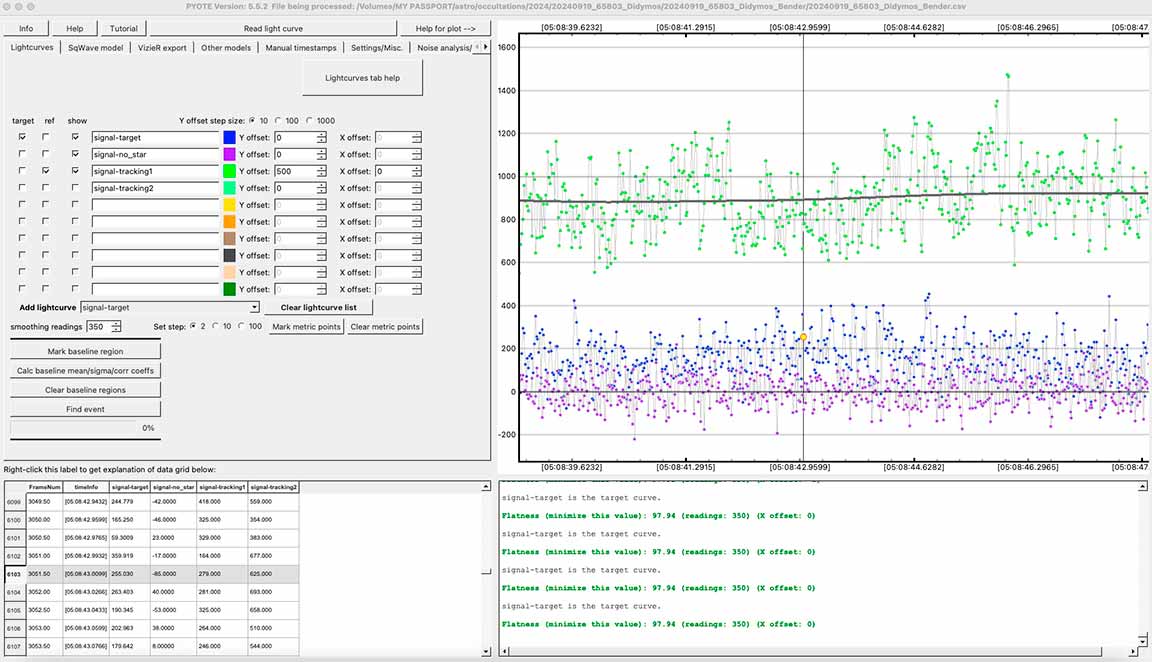The image size is (1152, 662).
Task: Click the smoothing readings input field
Action: [x=98, y=326]
